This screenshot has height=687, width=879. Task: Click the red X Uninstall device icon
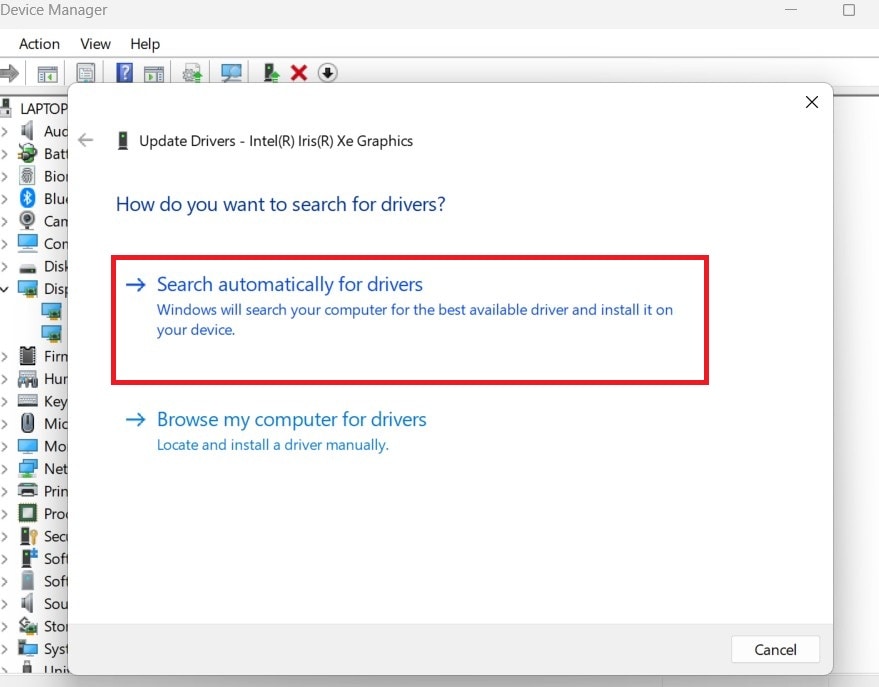299,73
